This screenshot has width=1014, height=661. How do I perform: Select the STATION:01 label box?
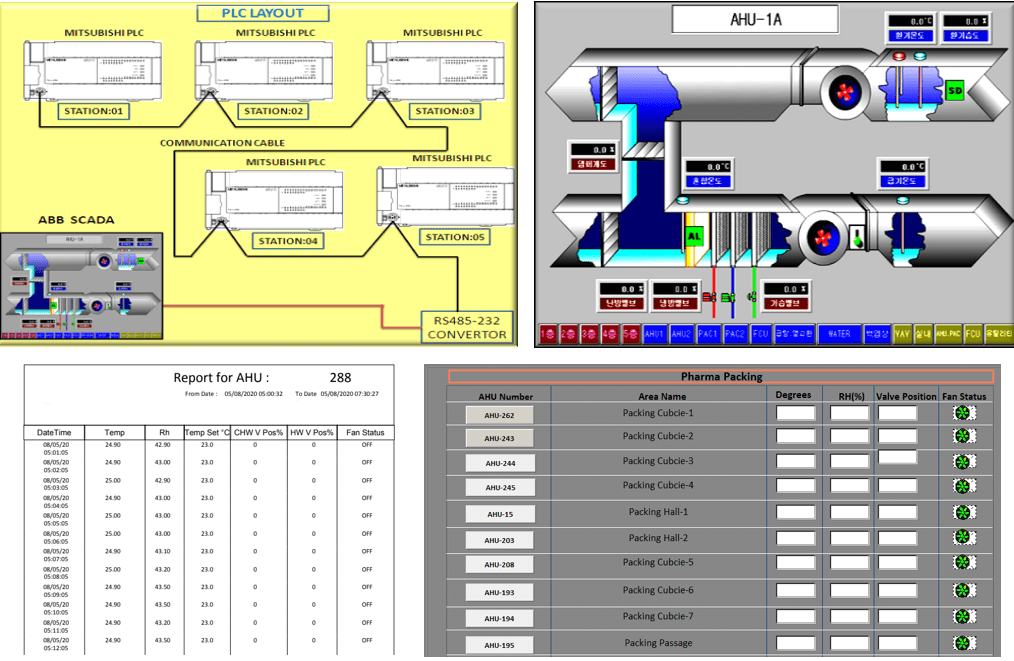[94, 111]
